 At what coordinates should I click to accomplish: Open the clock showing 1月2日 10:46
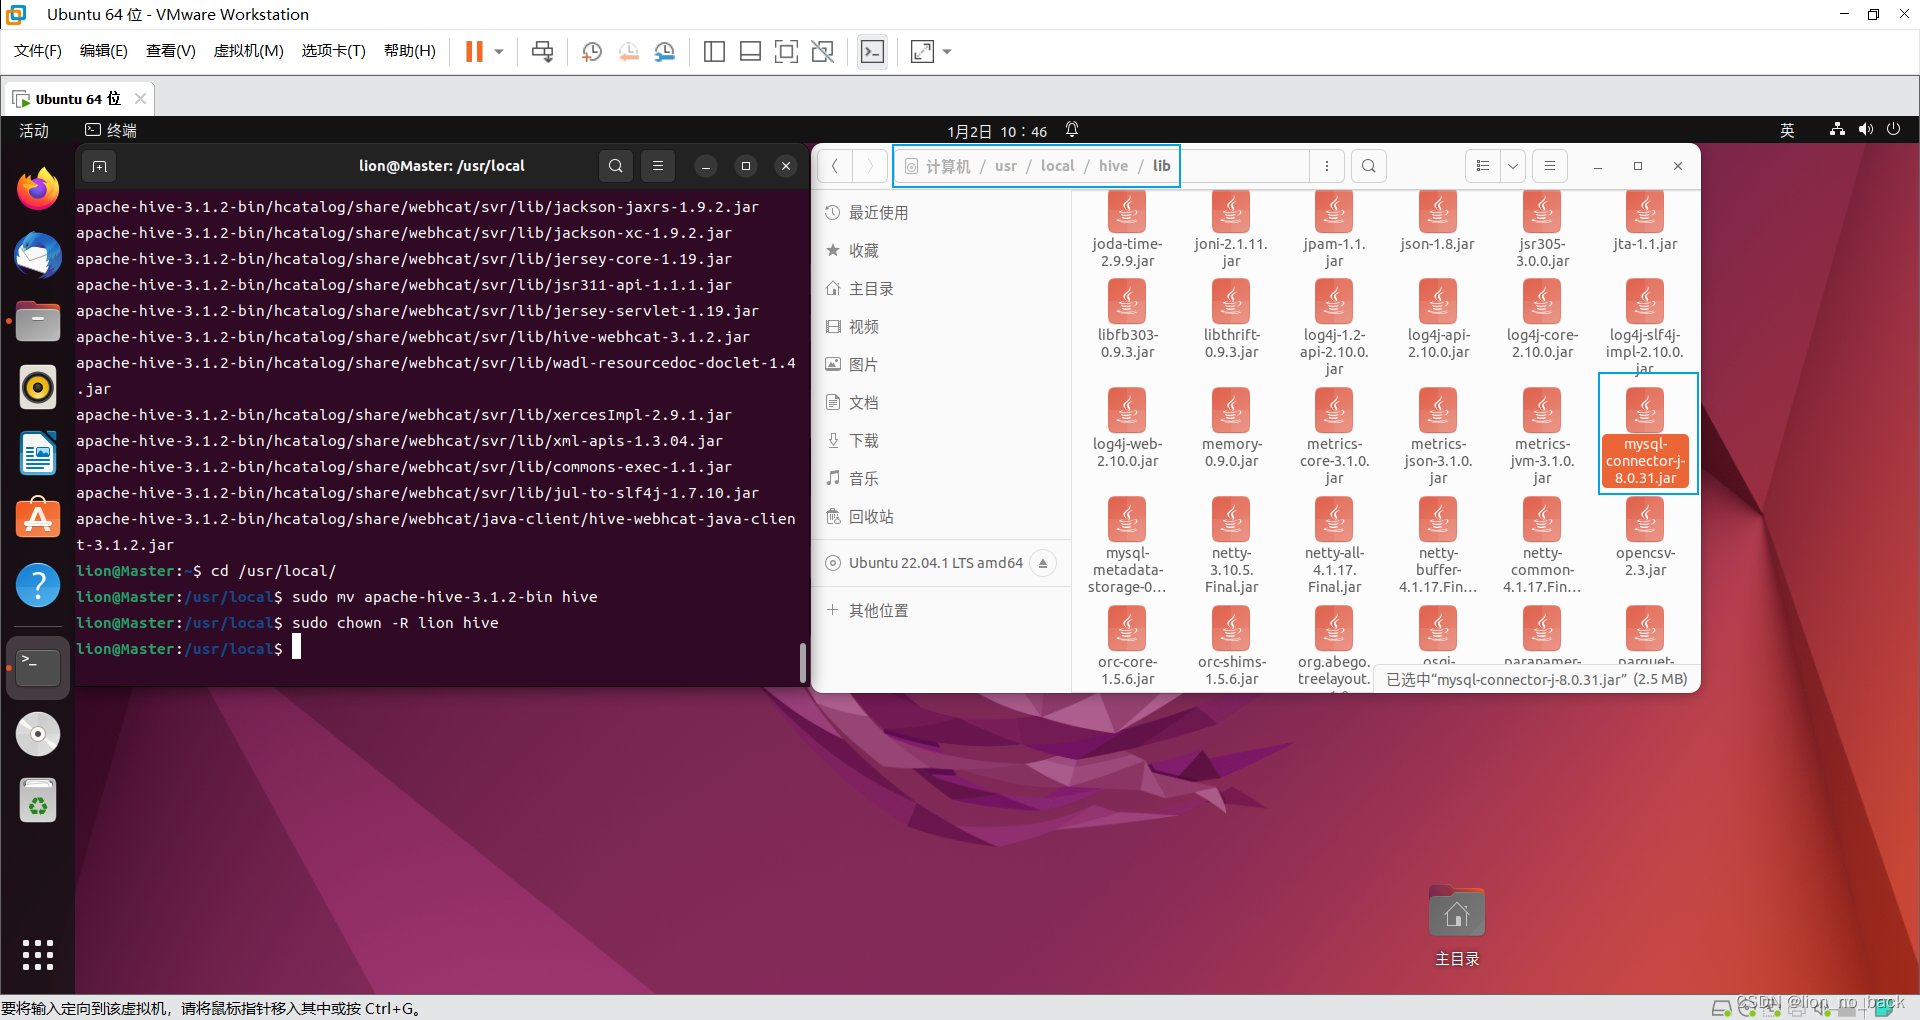[997, 131]
